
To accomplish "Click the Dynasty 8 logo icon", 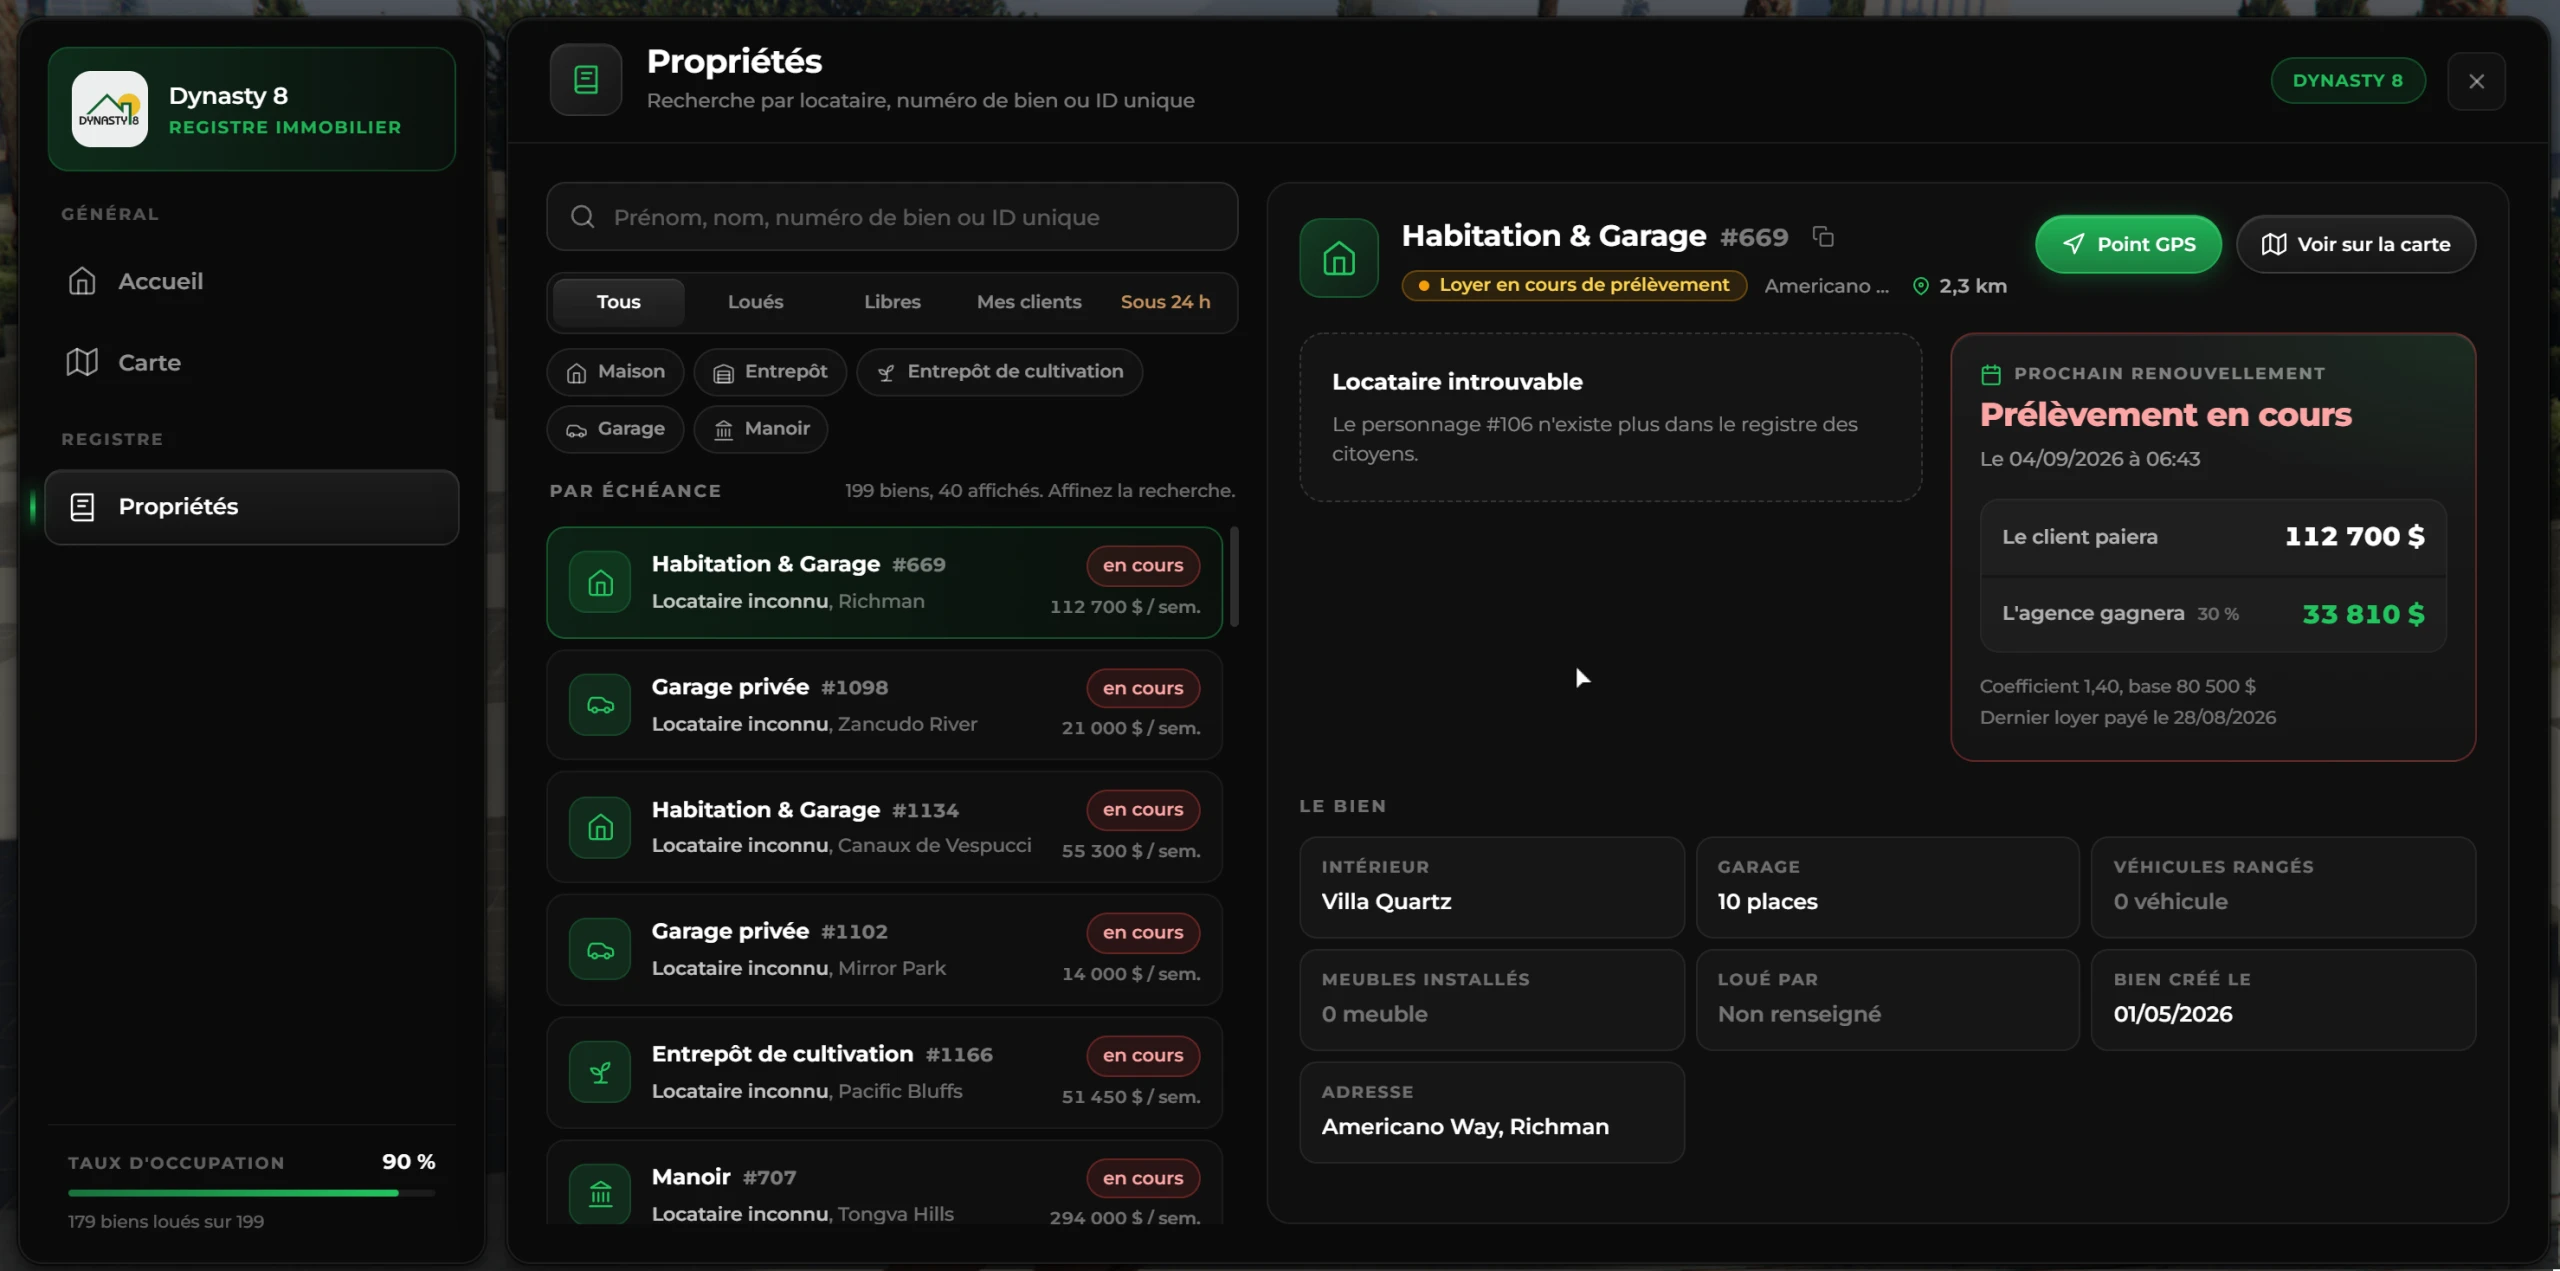I will (x=110, y=109).
